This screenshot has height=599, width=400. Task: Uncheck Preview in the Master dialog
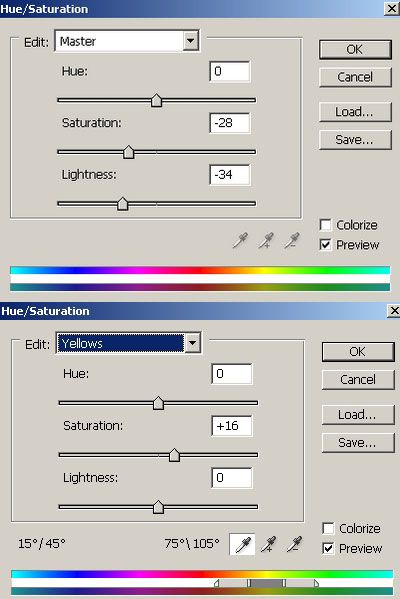click(325, 244)
